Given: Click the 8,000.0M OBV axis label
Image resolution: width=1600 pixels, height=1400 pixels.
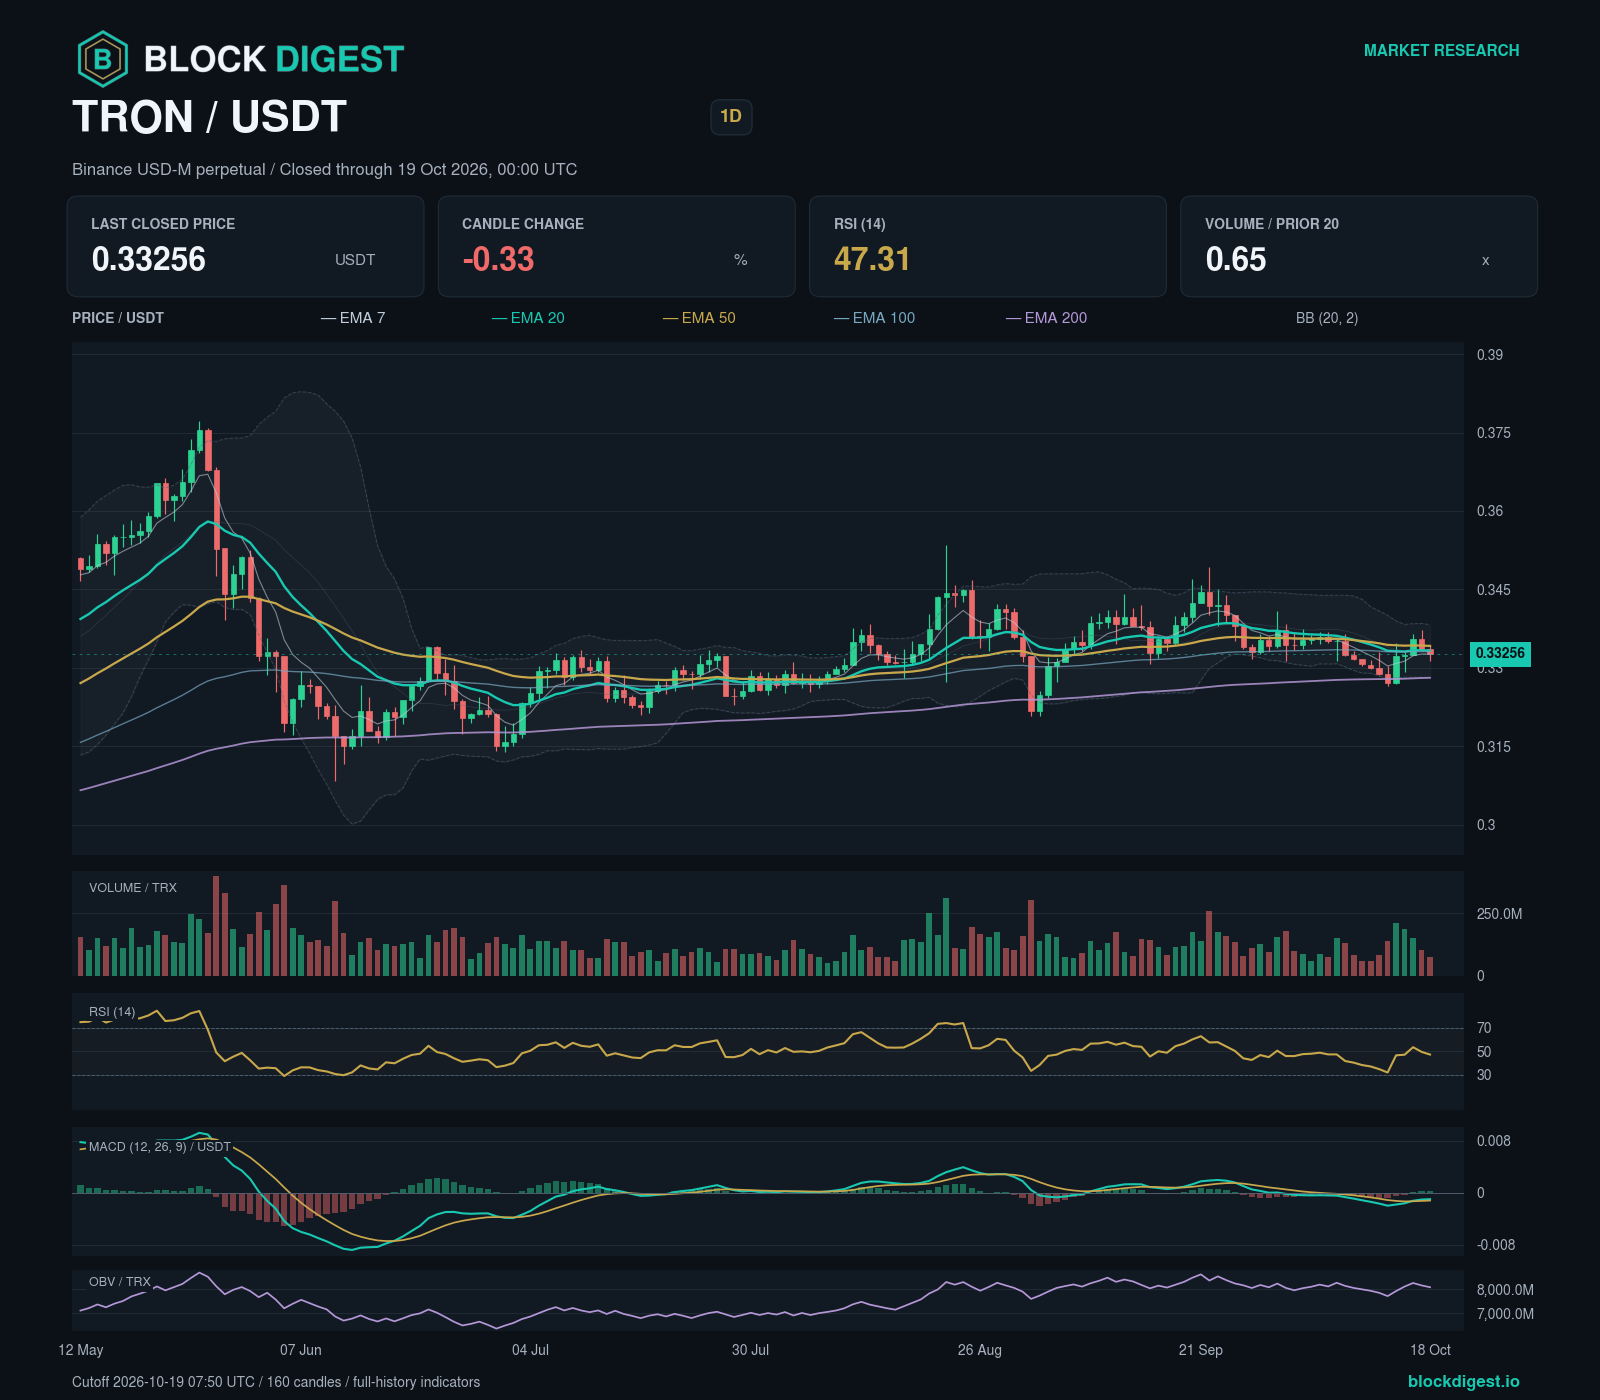Looking at the screenshot, I should pos(1505,1290).
